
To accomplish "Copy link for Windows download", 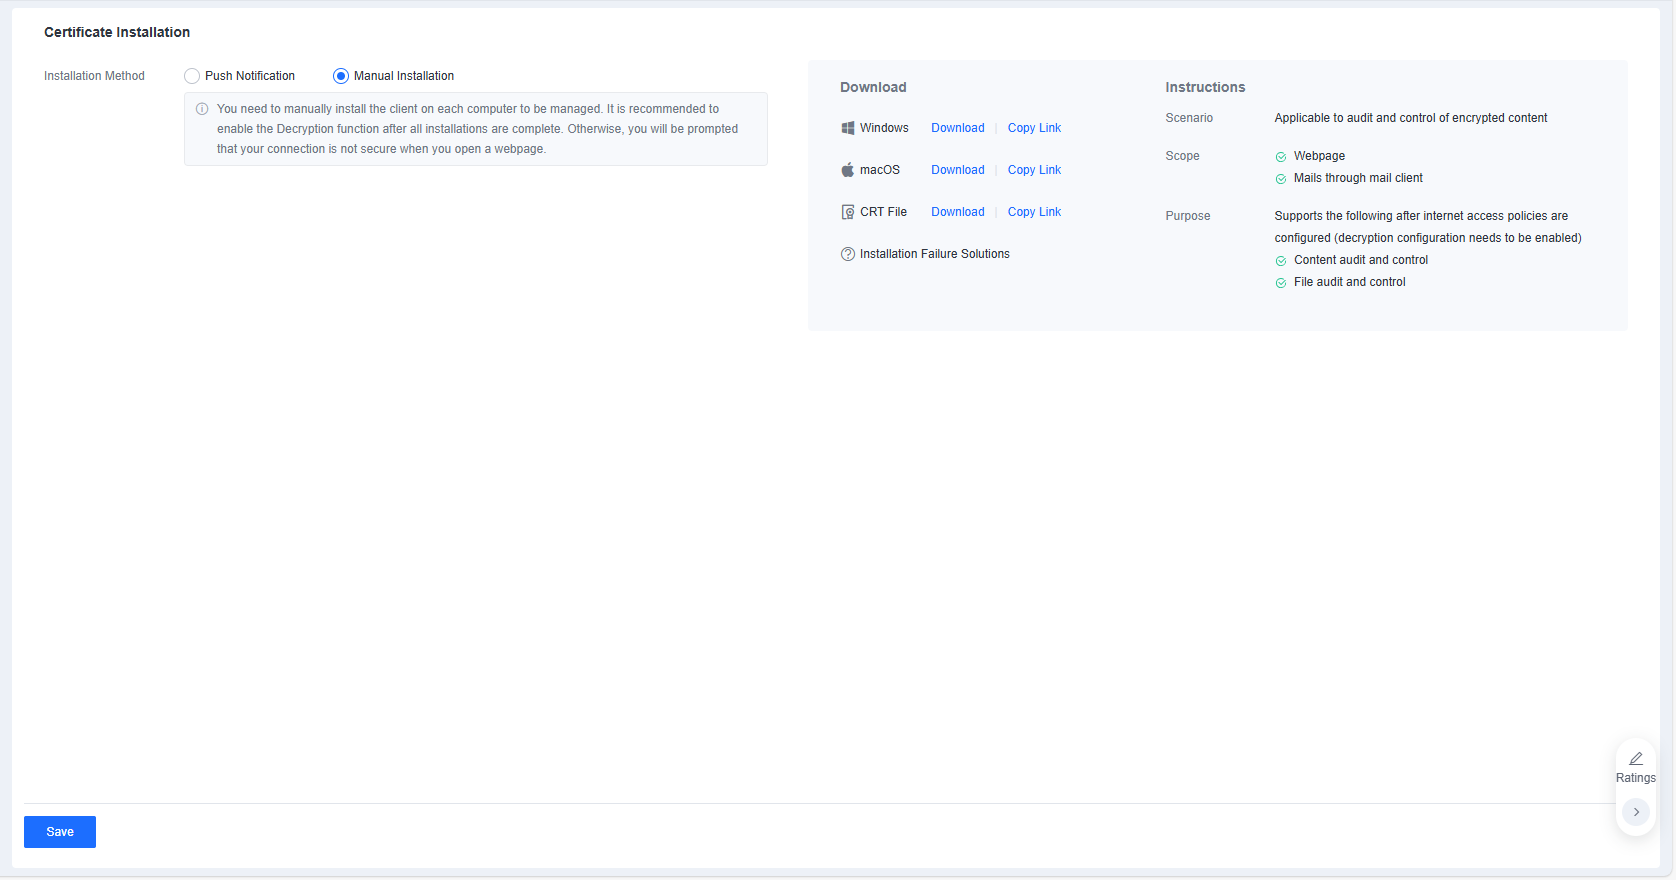I will pyautogui.click(x=1034, y=128).
